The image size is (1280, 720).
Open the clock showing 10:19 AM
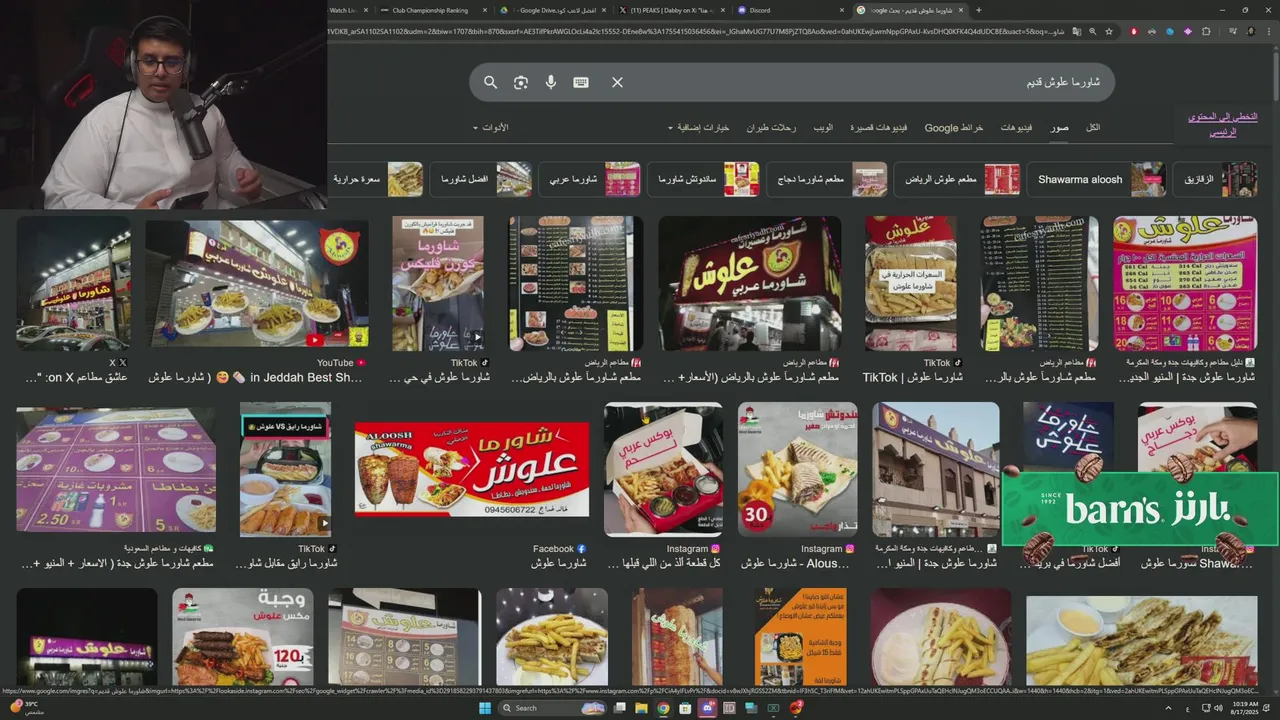(x=1245, y=708)
